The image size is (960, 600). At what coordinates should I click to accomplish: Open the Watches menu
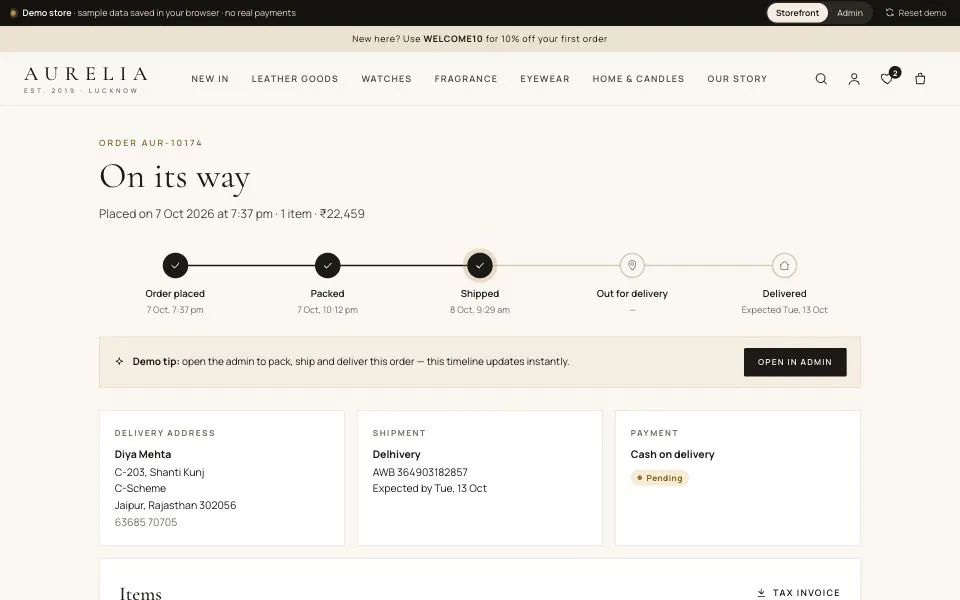tap(386, 79)
